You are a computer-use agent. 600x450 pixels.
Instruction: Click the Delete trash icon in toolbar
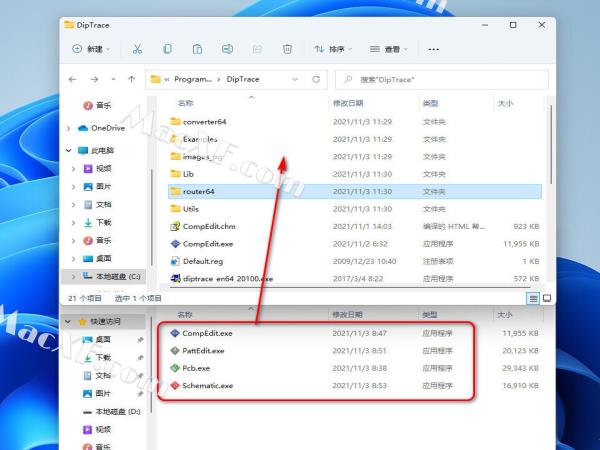pos(287,49)
